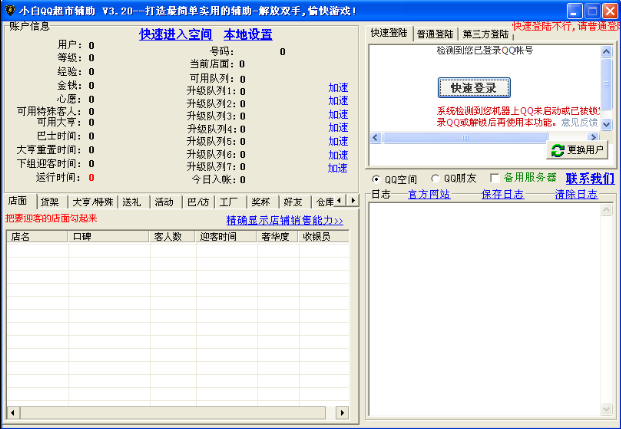Open the 本地设置 link
Viewport: 621px width, 429px height.
coord(247,34)
